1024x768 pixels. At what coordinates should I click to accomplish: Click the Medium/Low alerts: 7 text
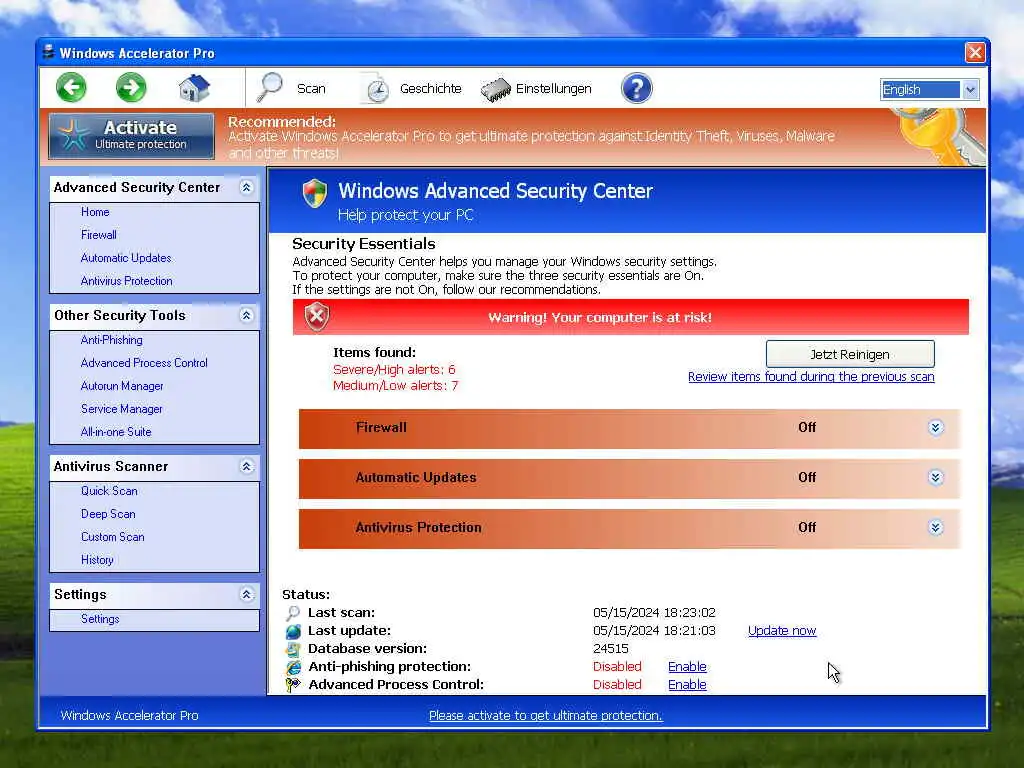click(395, 386)
